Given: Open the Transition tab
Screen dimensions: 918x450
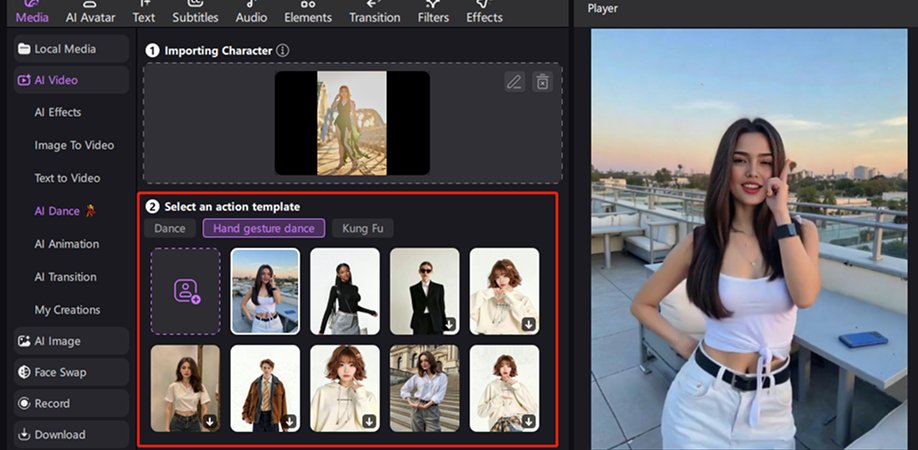Looking at the screenshot, I should coord(375,12).
